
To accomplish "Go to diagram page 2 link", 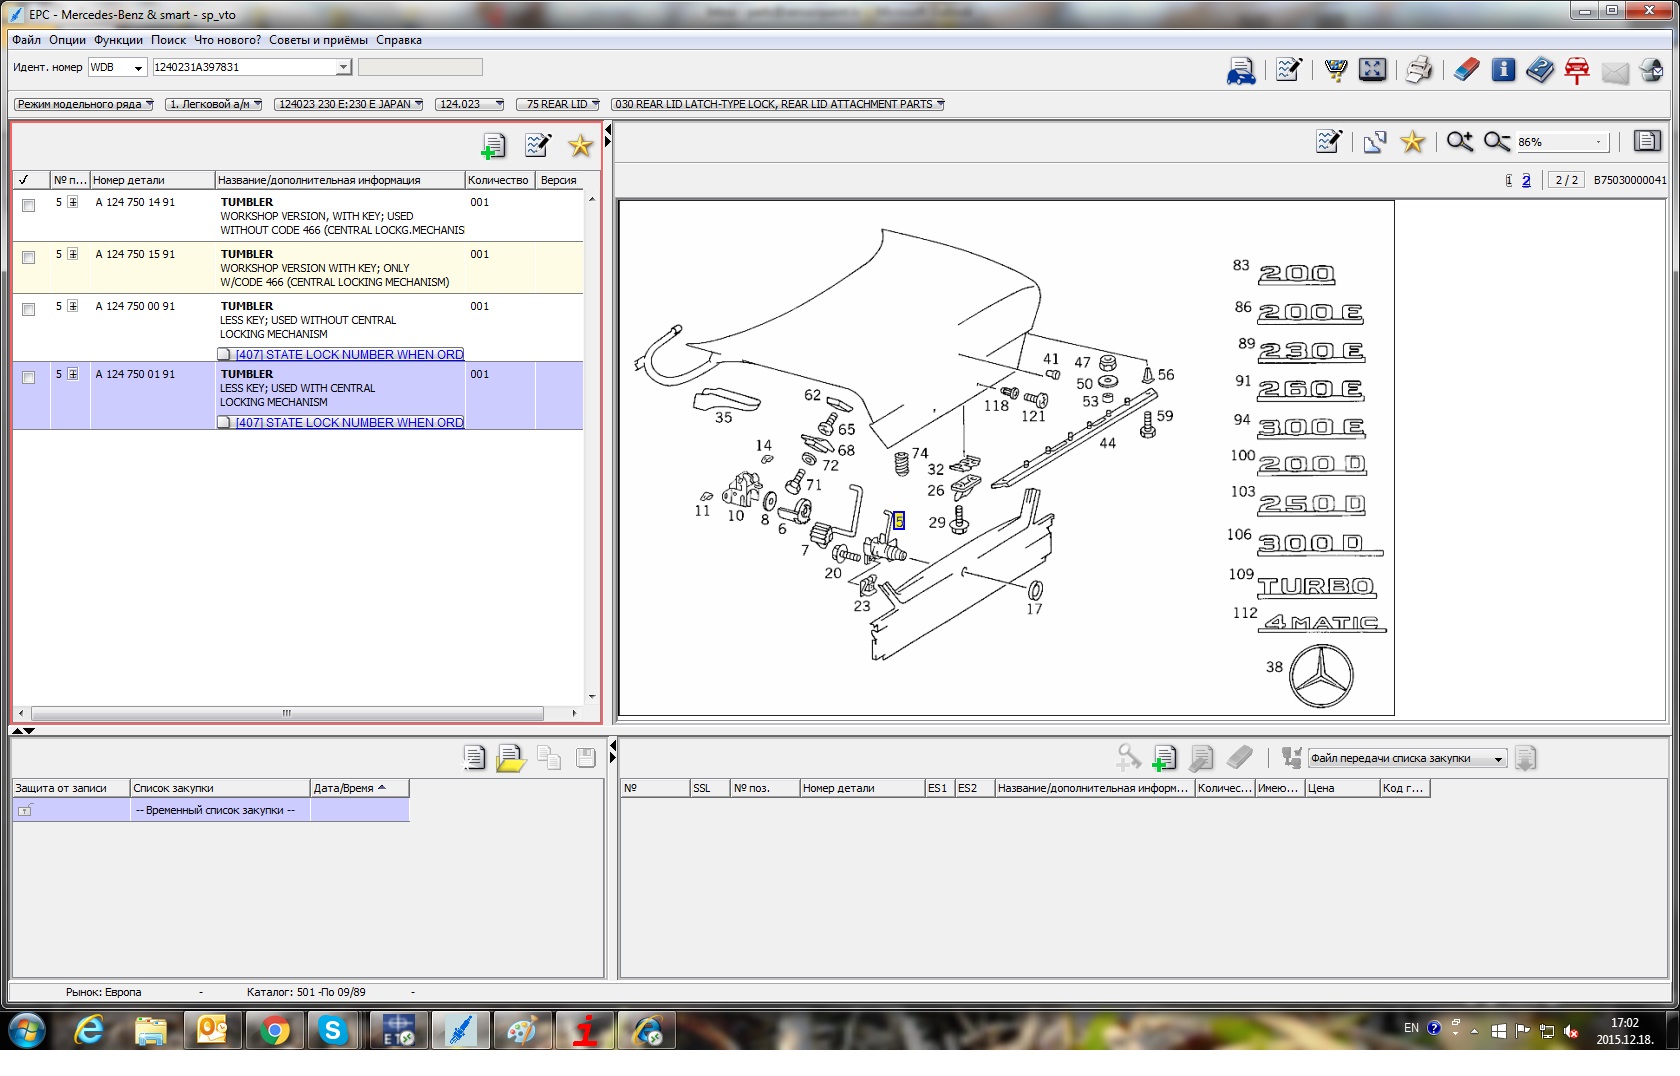I will 1526,180.
